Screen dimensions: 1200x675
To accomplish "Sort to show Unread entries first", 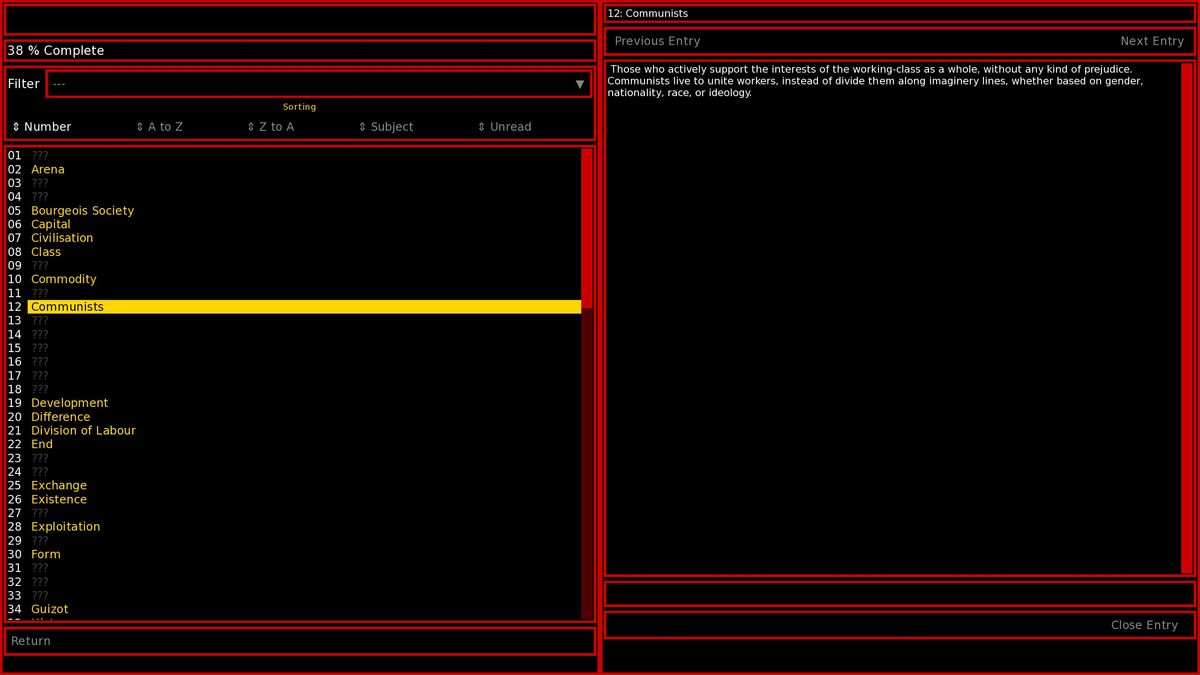I will coord(504,126).
